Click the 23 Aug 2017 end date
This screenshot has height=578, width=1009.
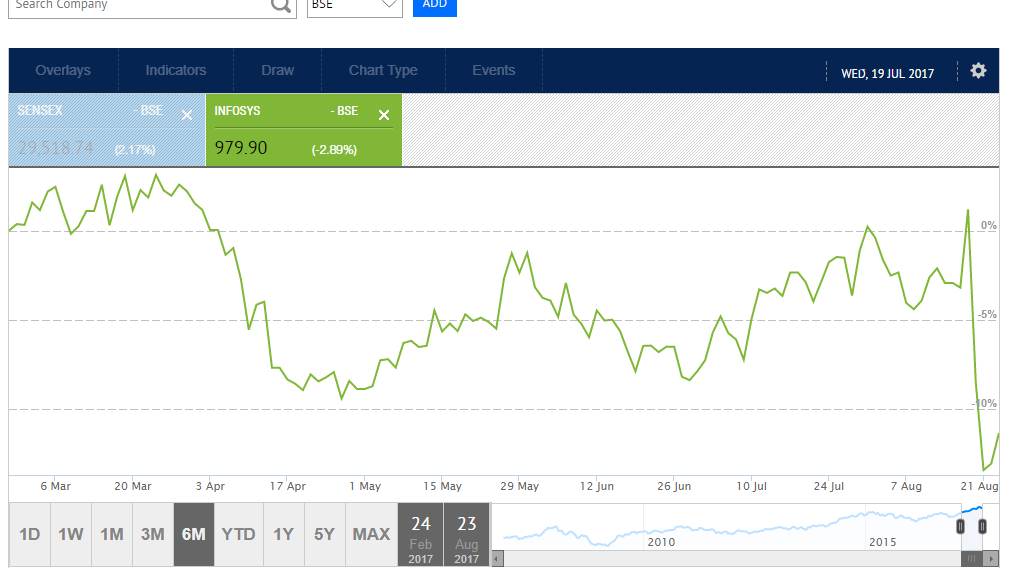[x=467, y=537]
